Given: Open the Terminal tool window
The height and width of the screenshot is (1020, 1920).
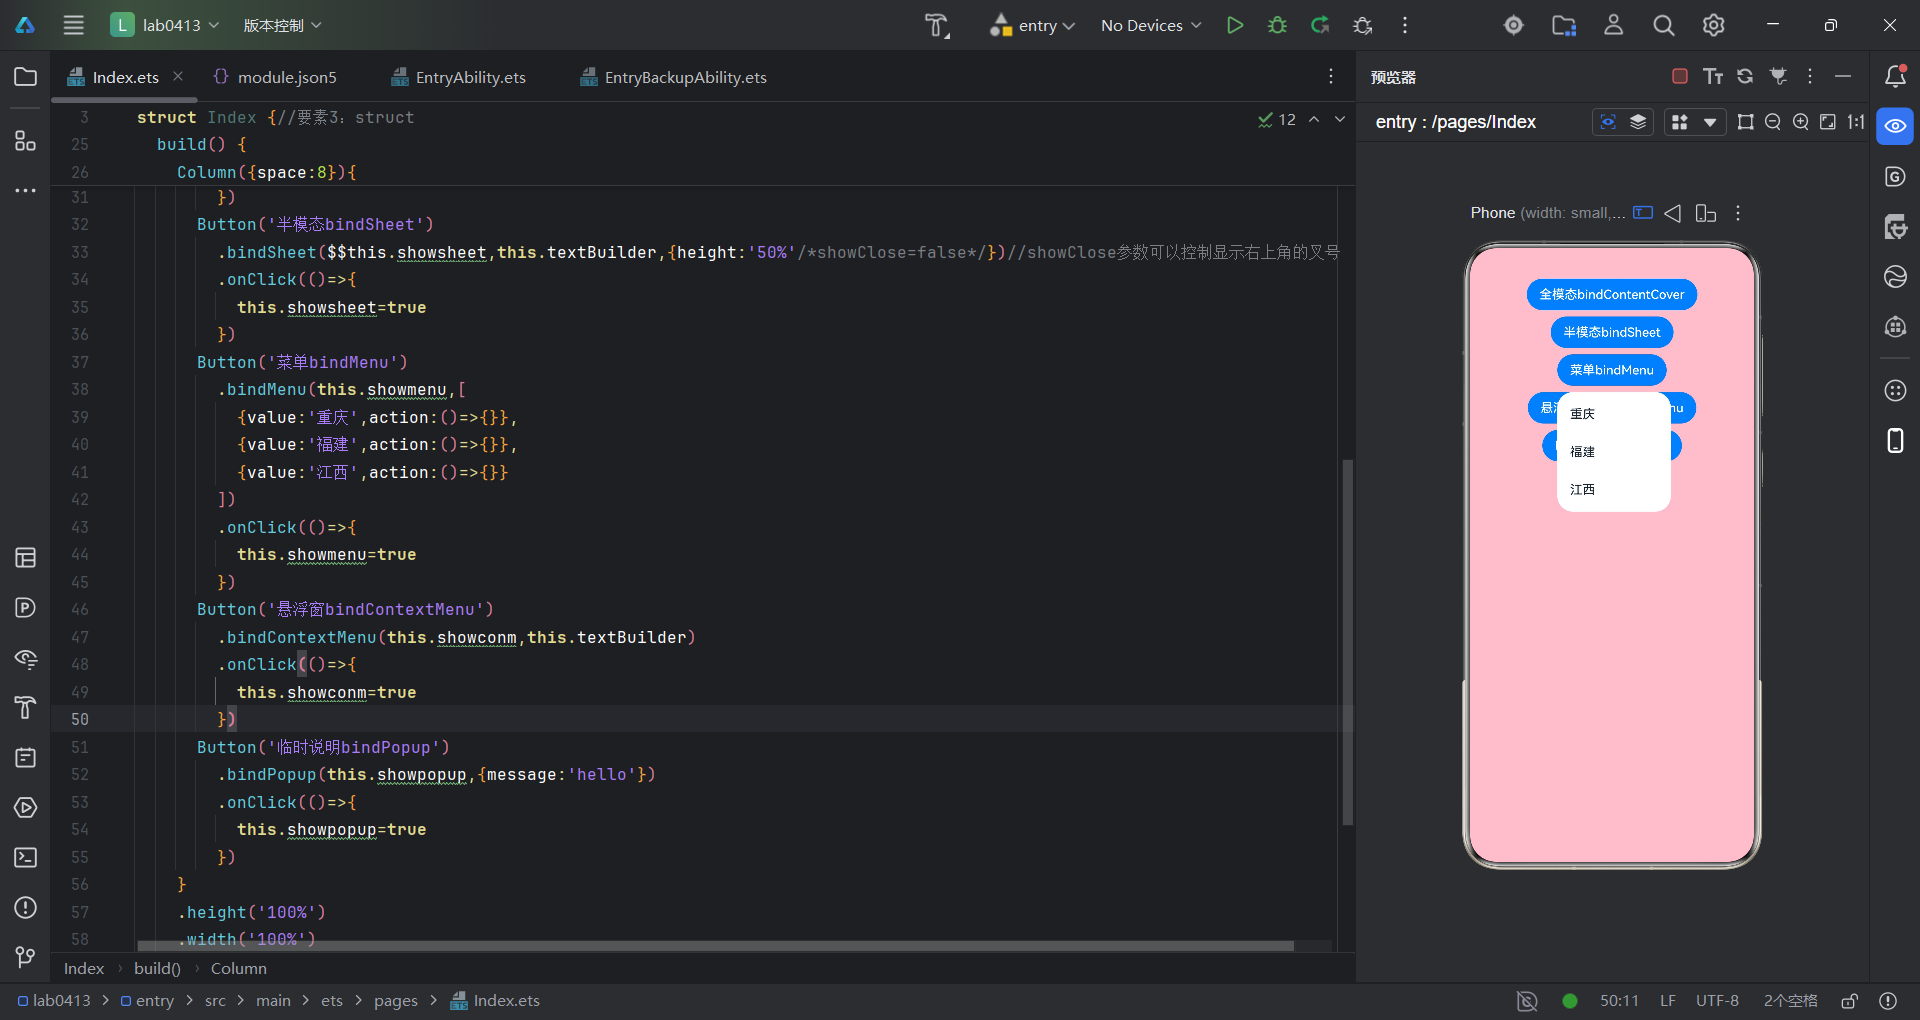Looking at the screenshot, I should click(26, 858).
